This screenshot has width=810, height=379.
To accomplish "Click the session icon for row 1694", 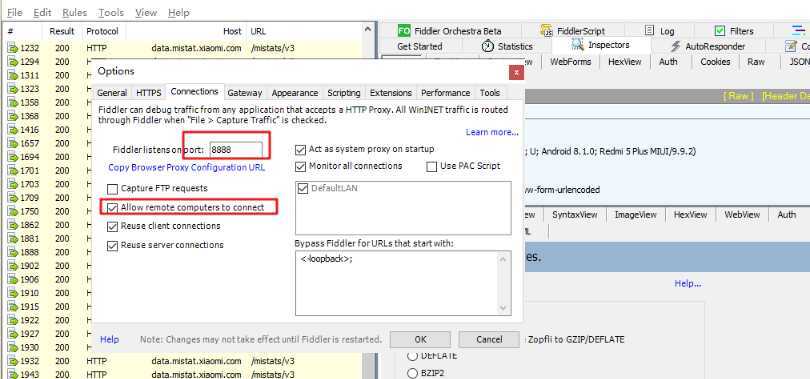I will (13, 157).
